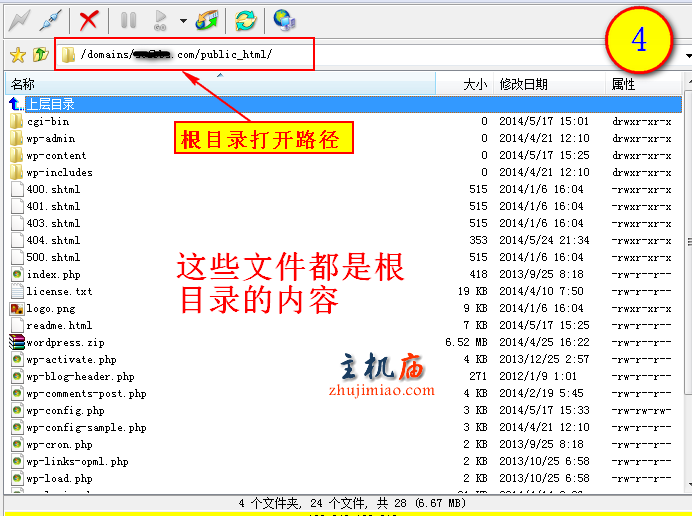The width and height of the screenshot is (692, 516).
Task: Select file readme.html
Action: click(59, 325)
